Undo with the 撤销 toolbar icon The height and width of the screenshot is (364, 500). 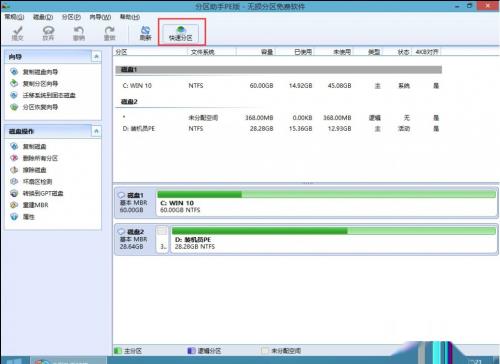79,33
